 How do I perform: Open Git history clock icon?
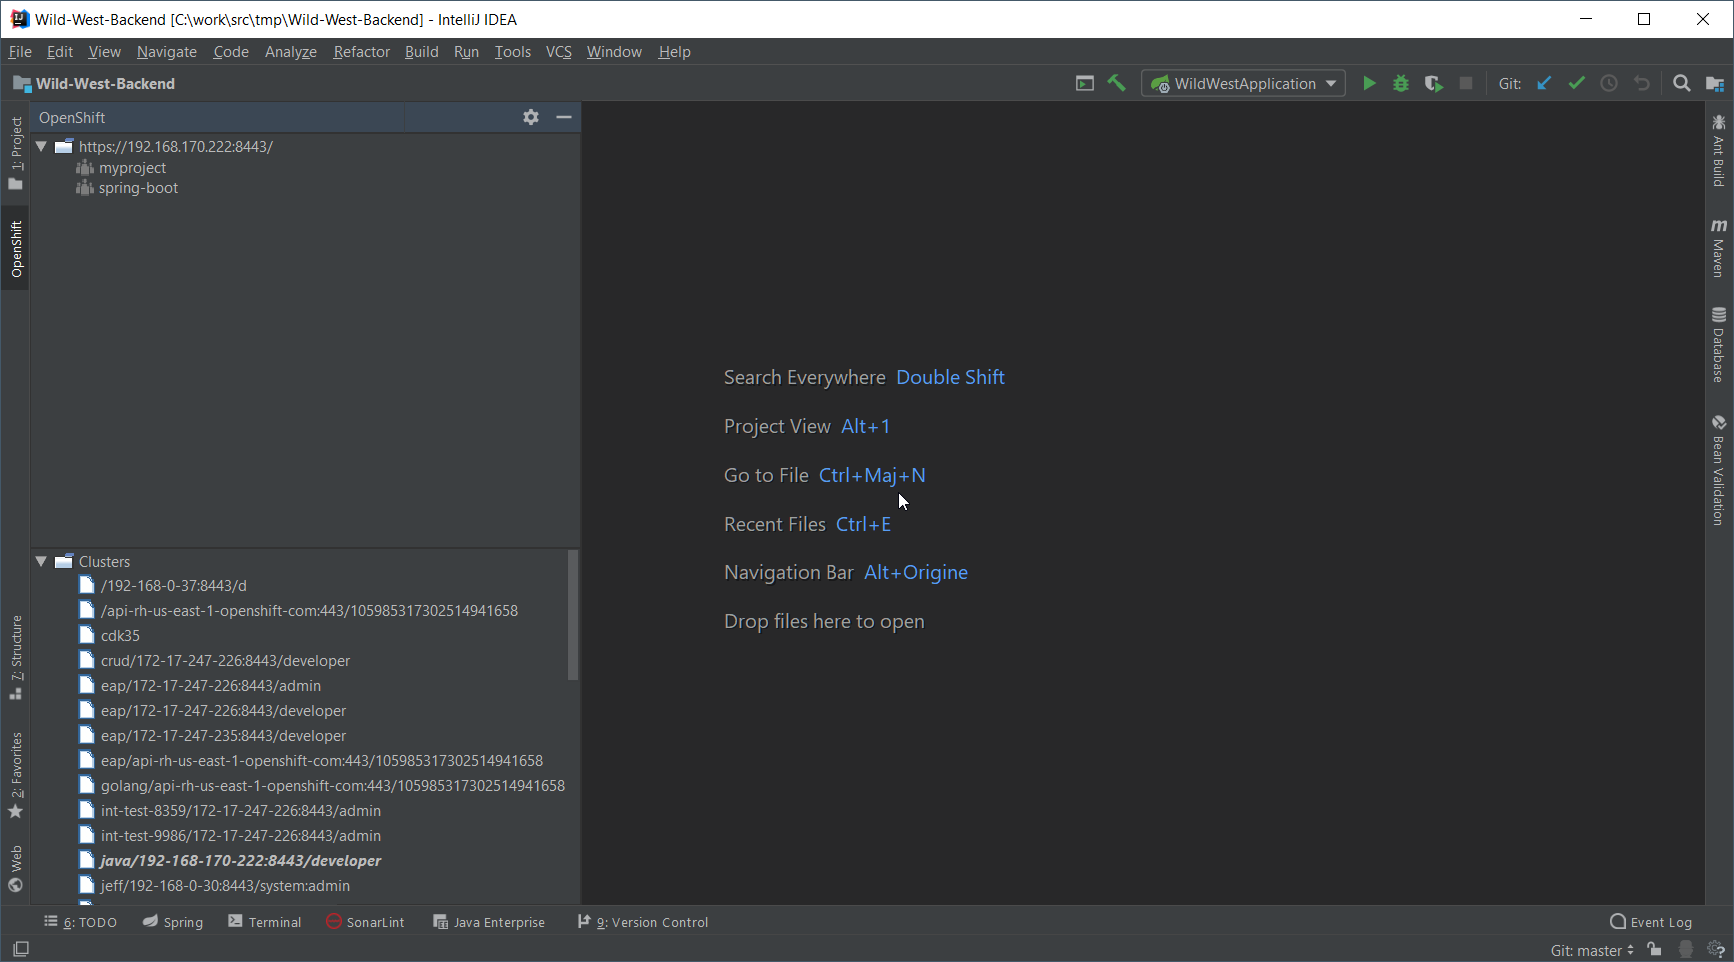[1609, 84]
